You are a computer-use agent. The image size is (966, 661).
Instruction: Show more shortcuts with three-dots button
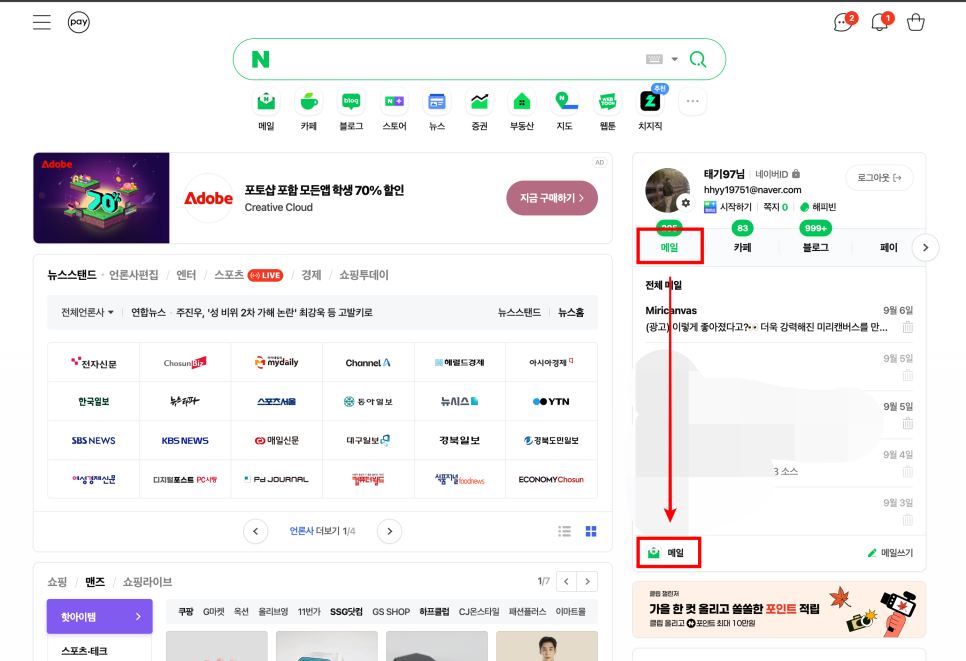pos(693,101)
